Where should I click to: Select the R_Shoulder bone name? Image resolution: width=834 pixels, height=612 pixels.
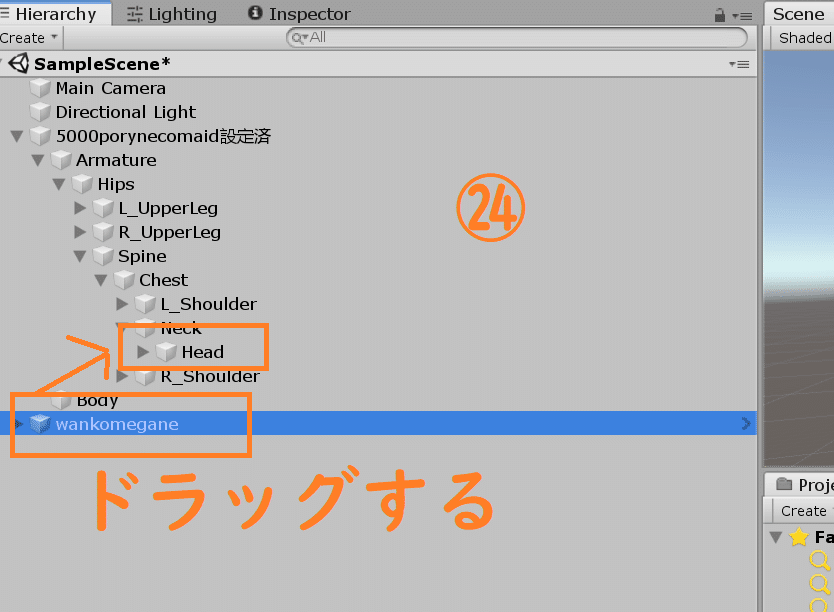click(x=210, y=376)
